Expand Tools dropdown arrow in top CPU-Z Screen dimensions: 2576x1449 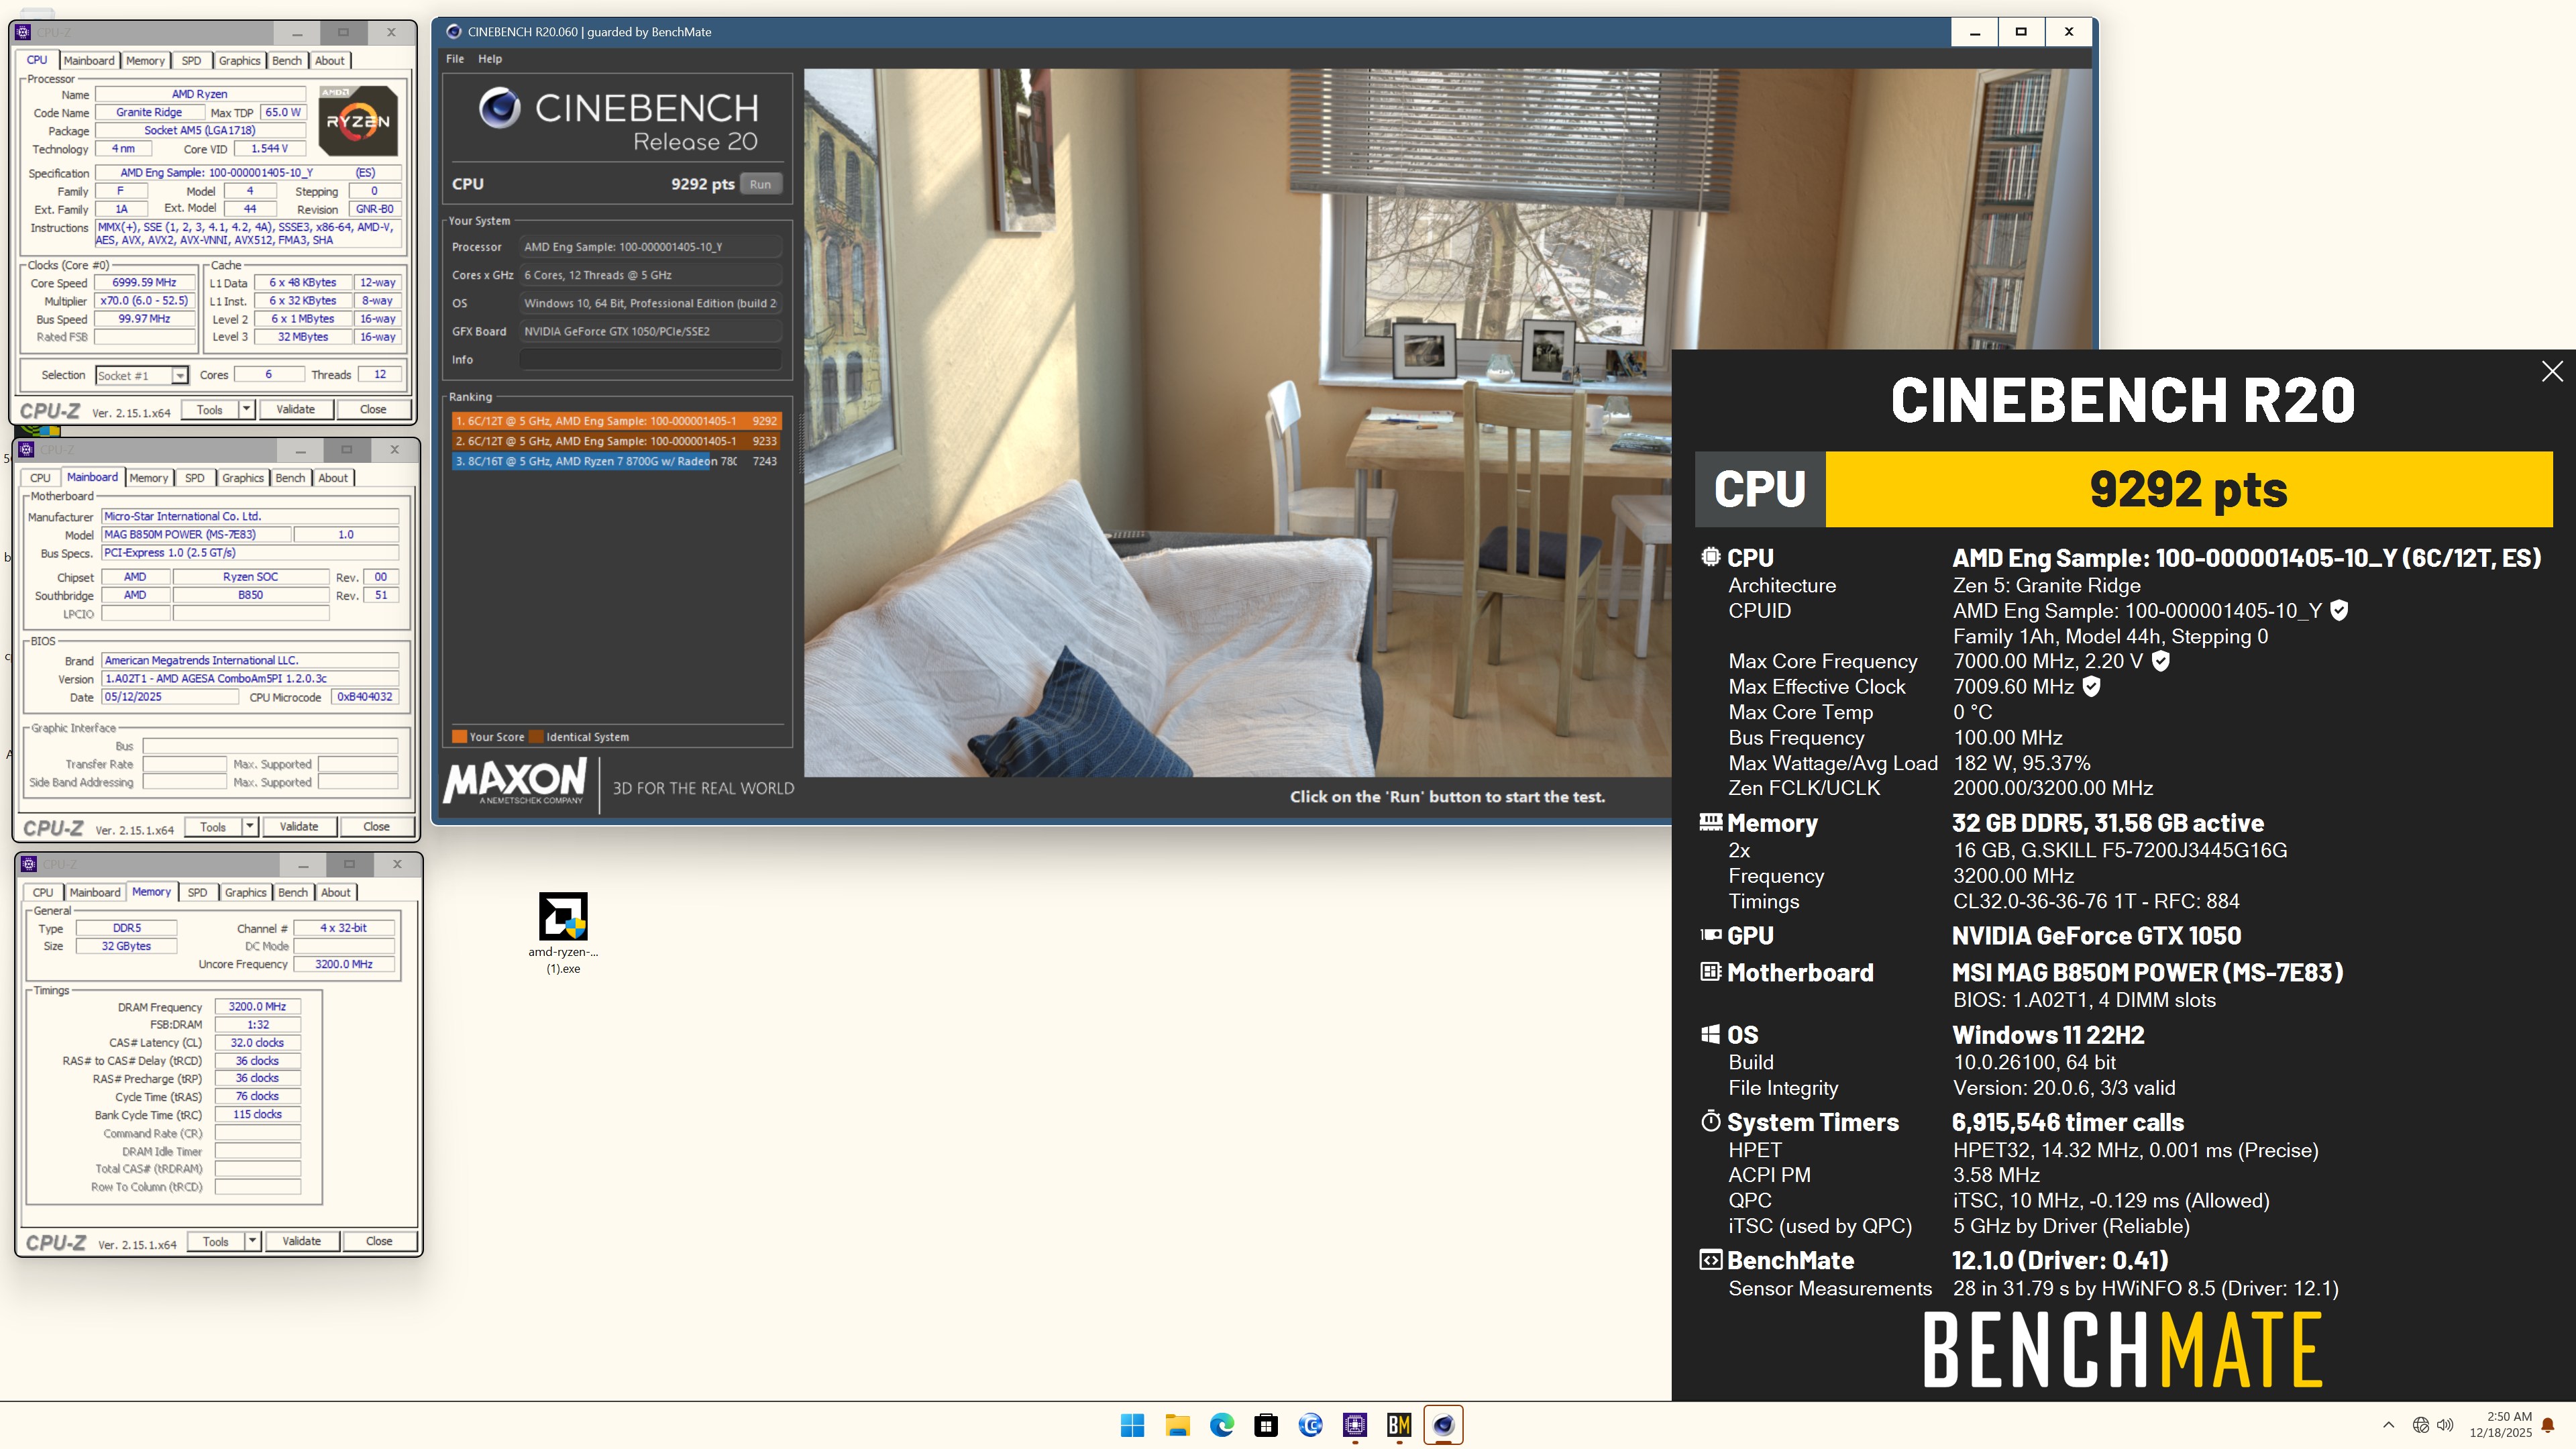point(246,409)
